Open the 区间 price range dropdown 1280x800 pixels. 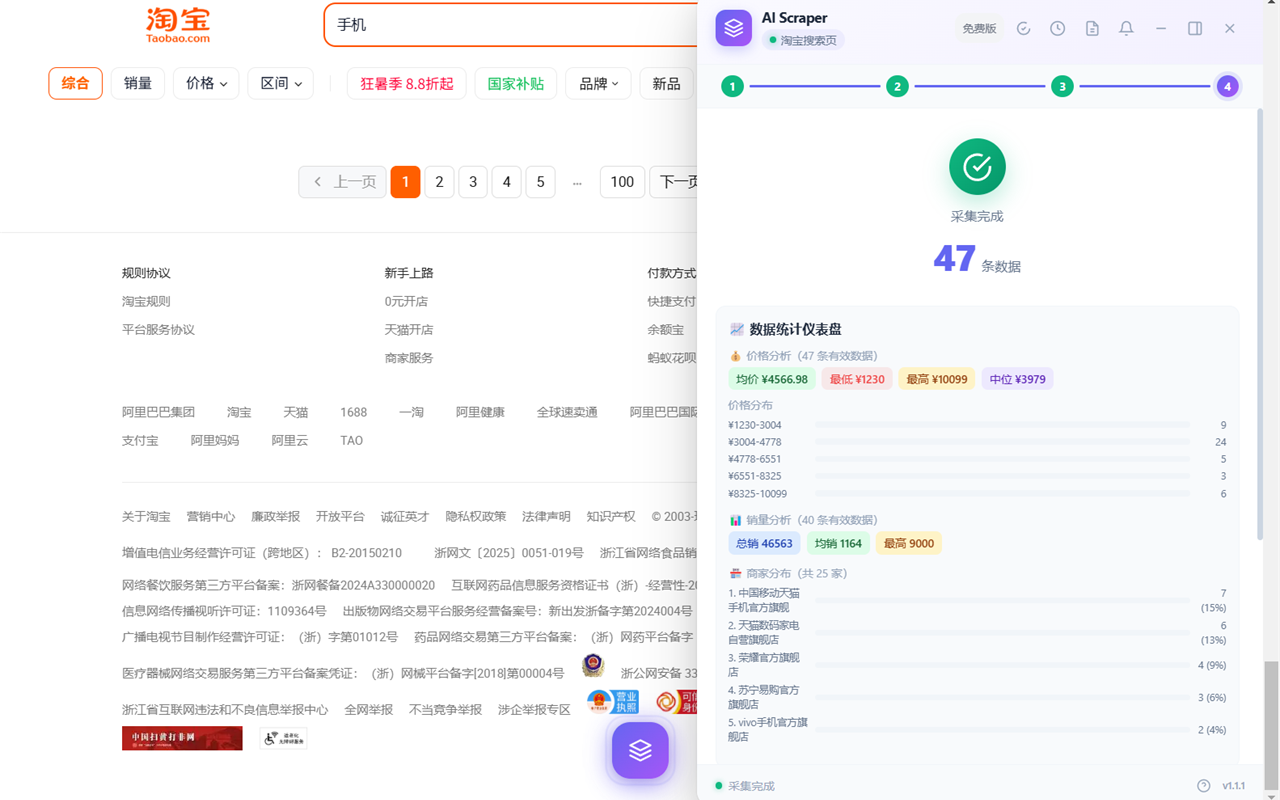(x=281, y=84)
